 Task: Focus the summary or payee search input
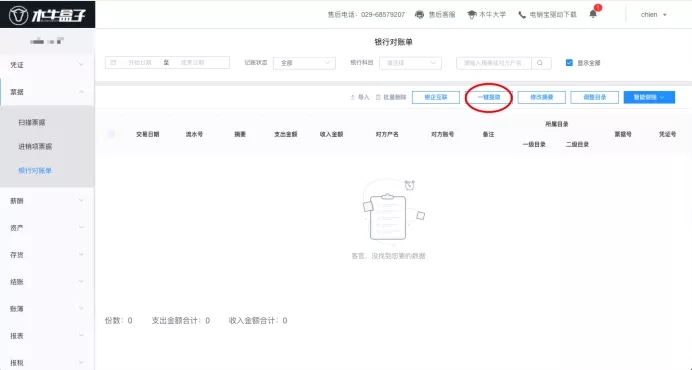click(493, 63)
